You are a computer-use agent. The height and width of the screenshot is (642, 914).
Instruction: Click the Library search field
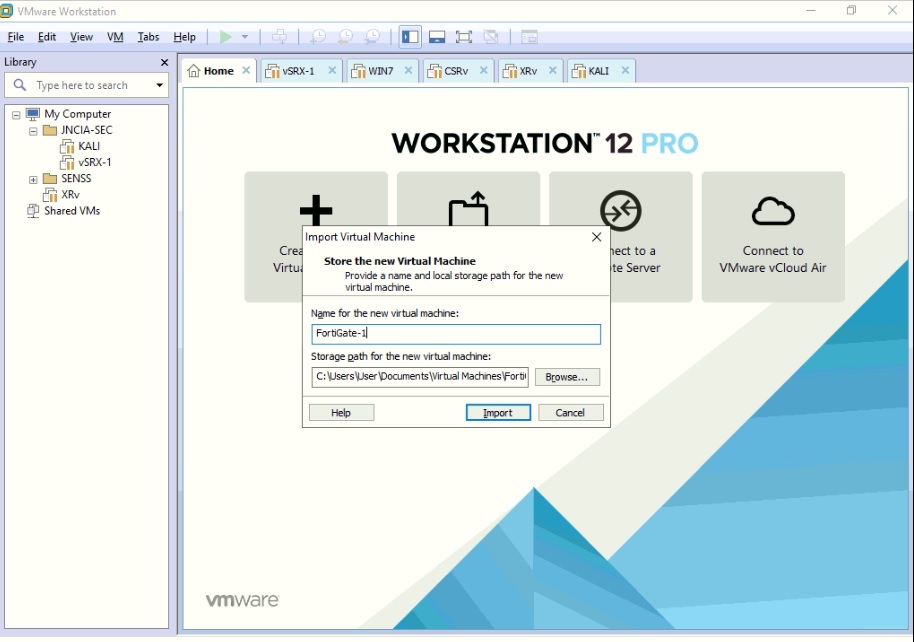coord(86,85)
